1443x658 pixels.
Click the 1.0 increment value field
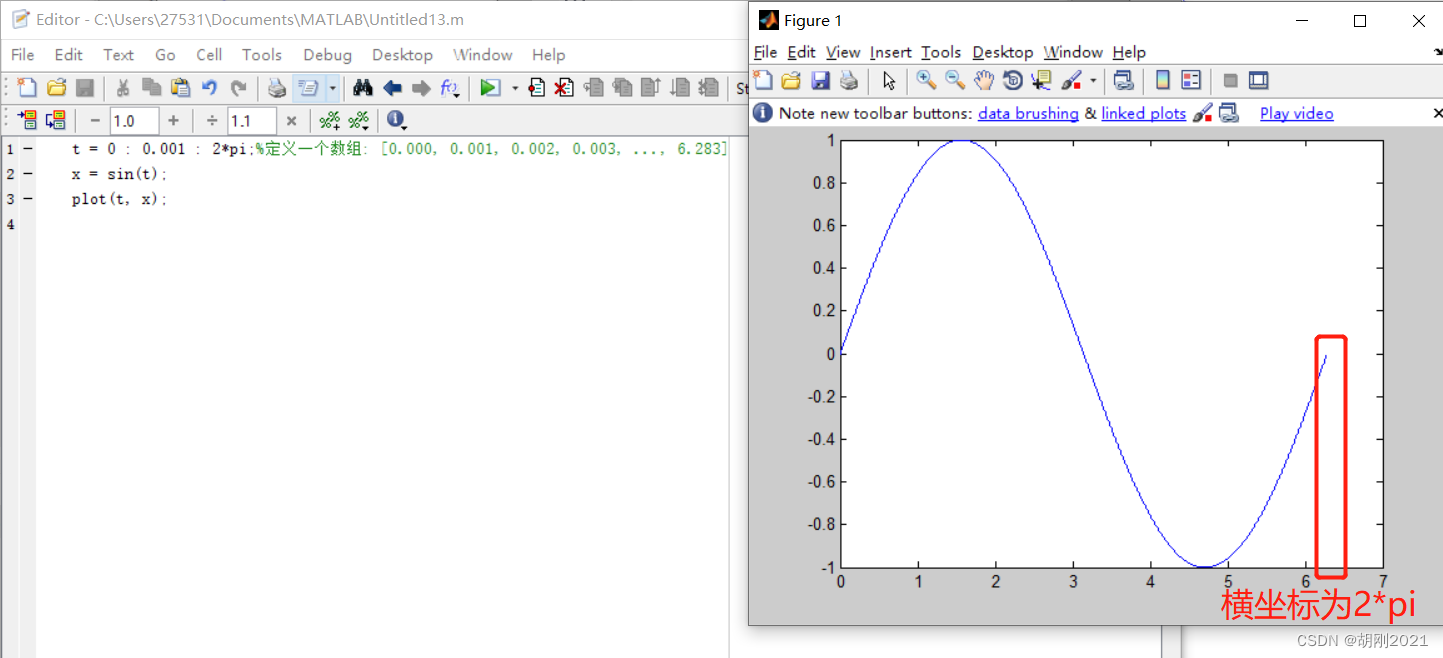tap(135, 121)
